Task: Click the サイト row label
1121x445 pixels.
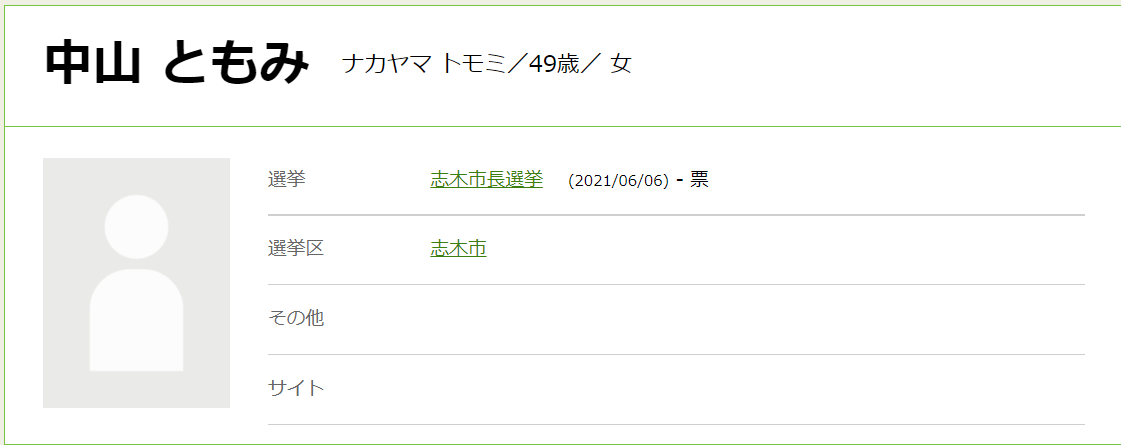Action: coord(296,389)
